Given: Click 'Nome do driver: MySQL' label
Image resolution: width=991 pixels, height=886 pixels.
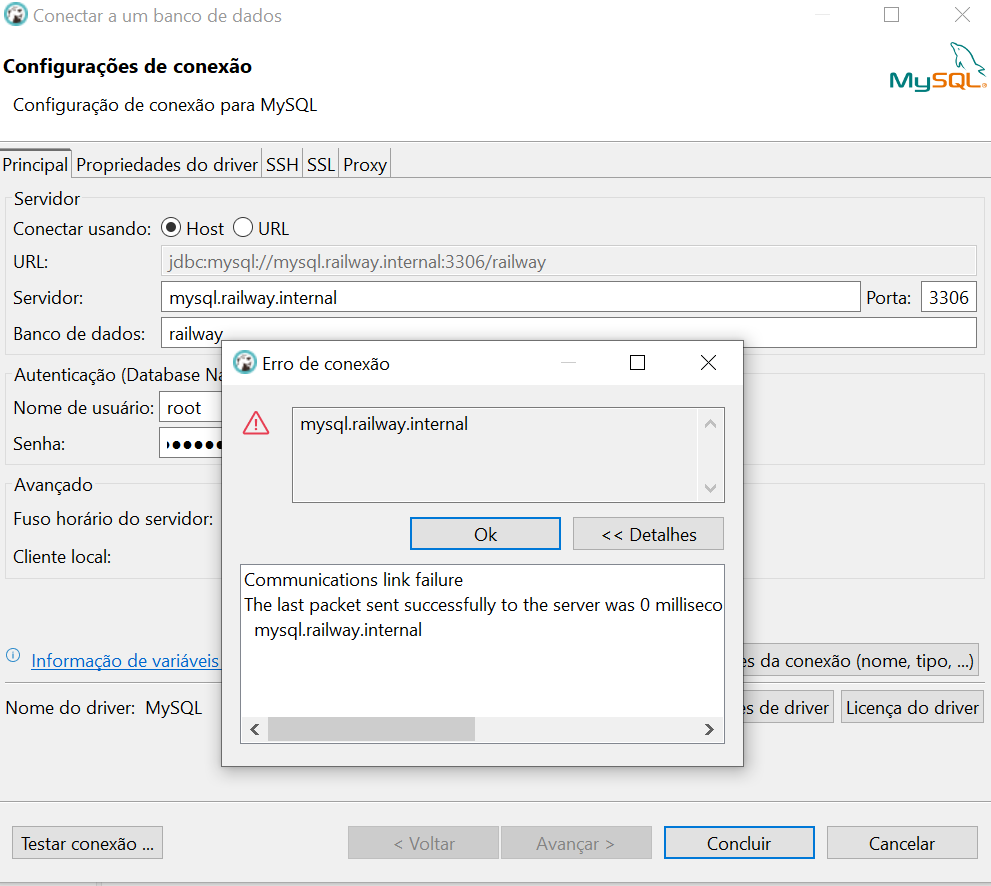Looking at the screenshot, I should [104, 707].
